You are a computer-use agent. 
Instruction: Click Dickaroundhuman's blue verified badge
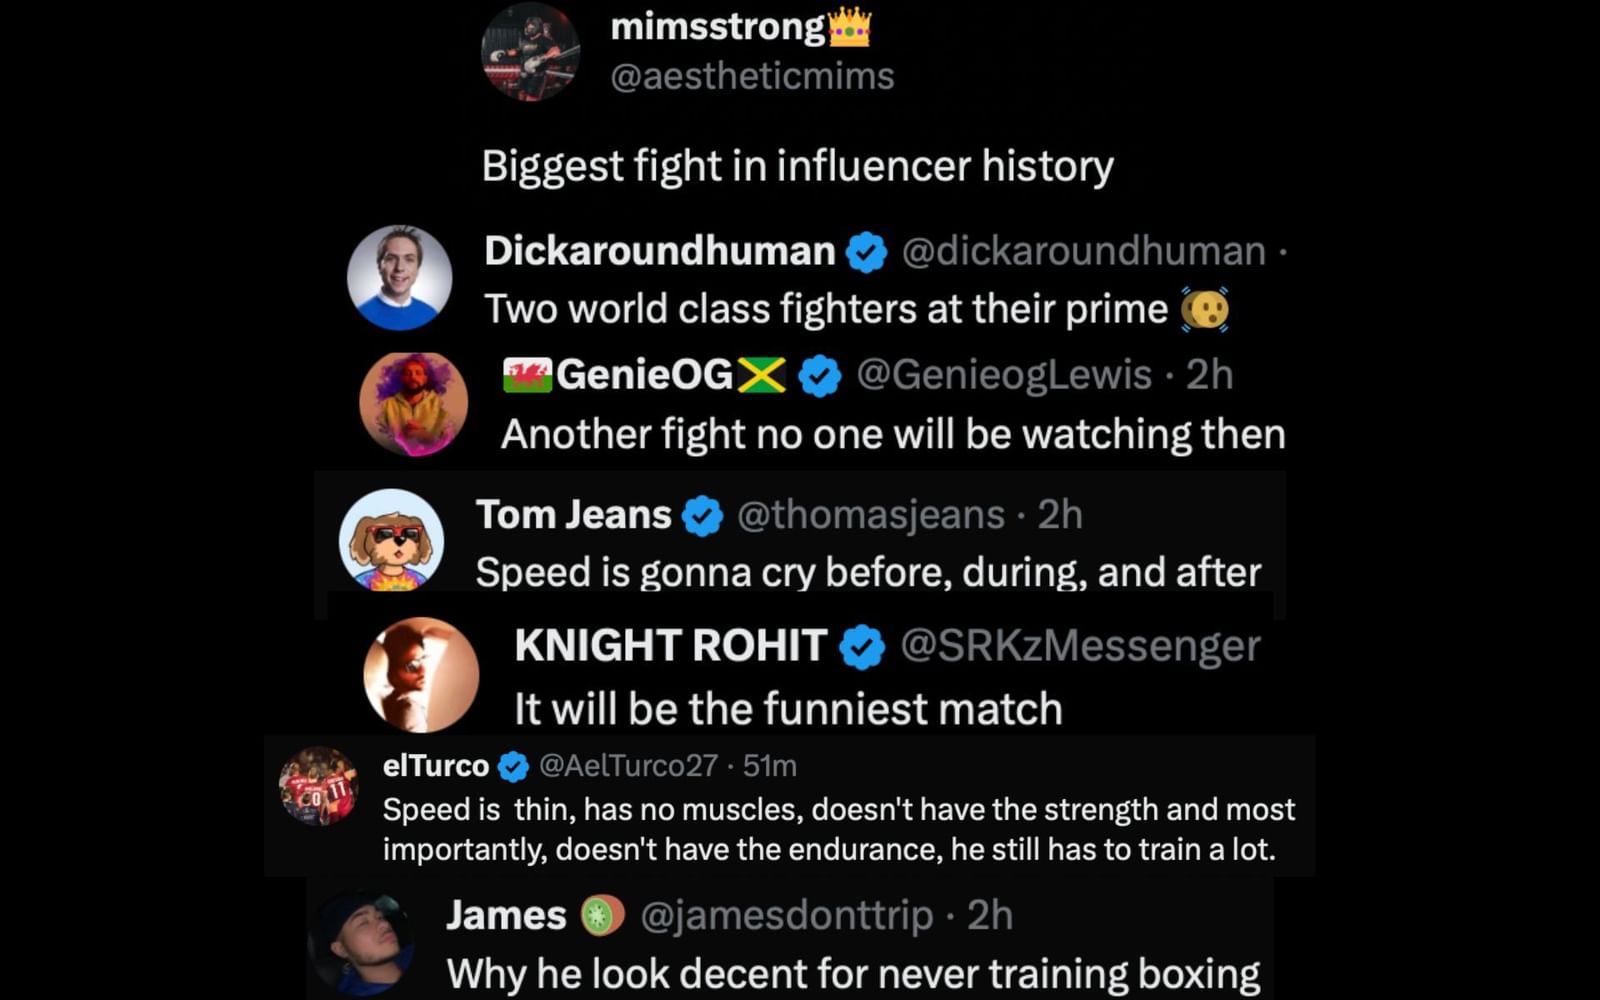[x=865, y=253]
